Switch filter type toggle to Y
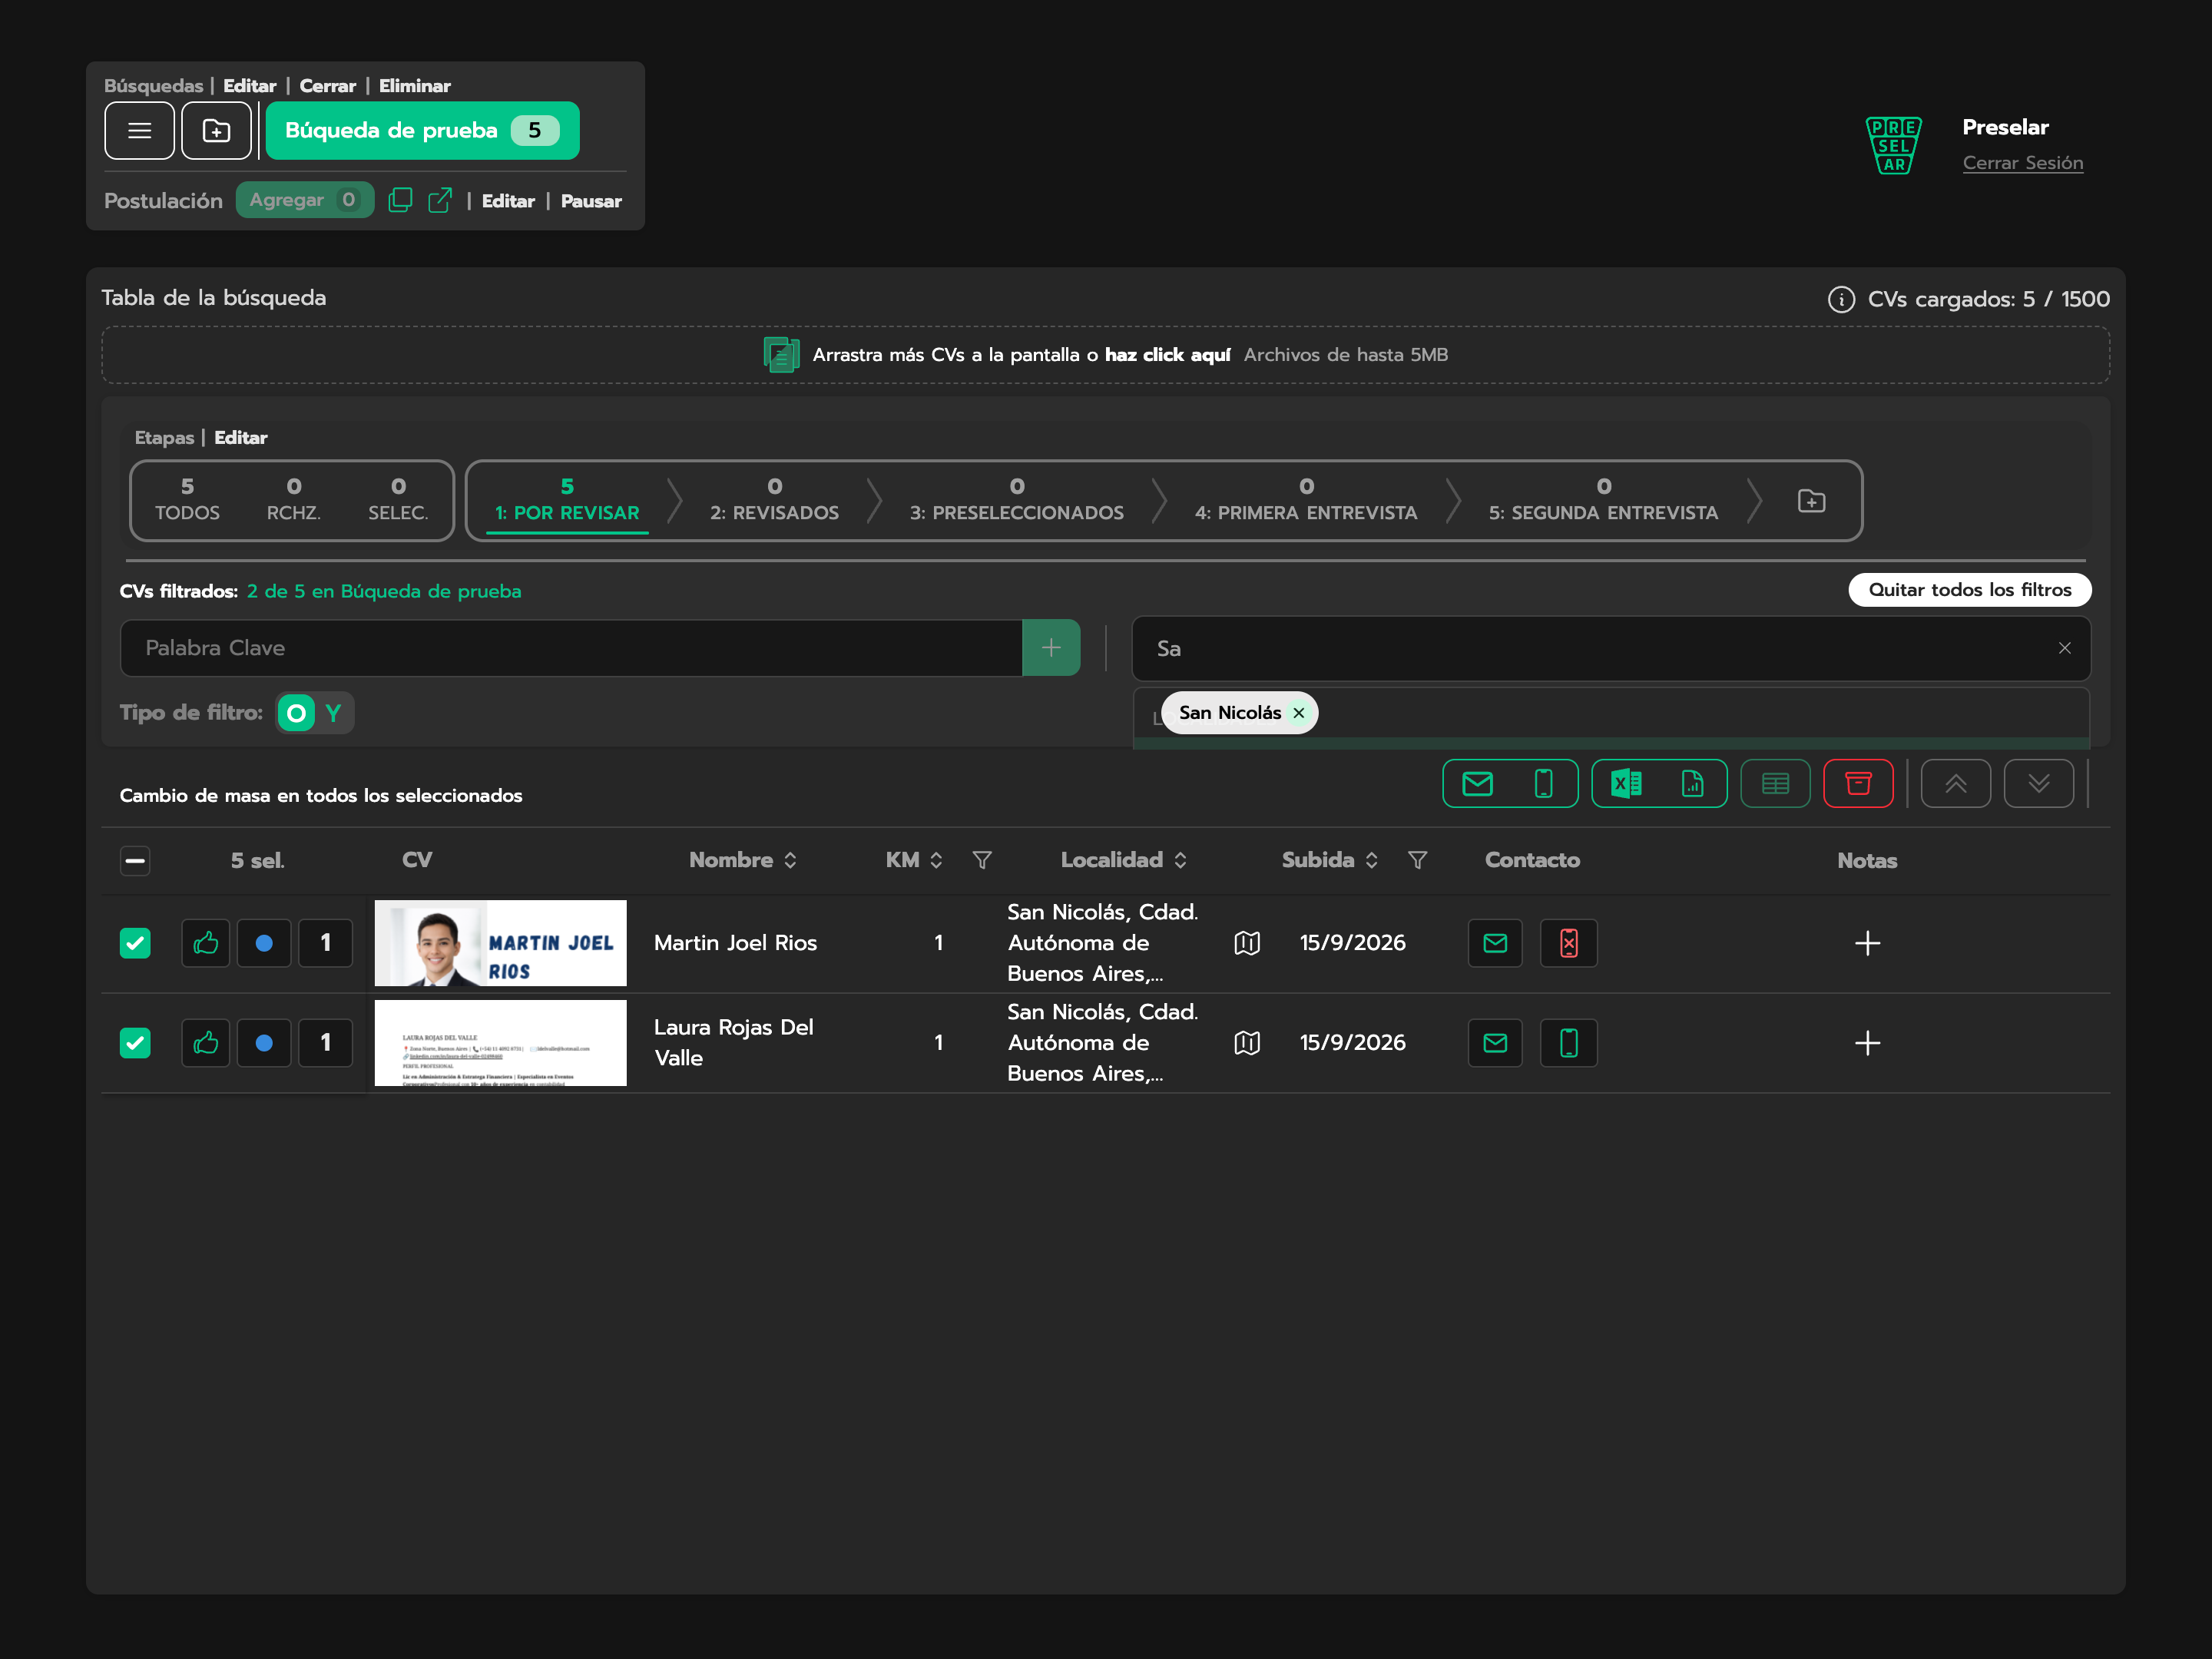Screen dimensions: 2212x1659 [x=333, y=713]
